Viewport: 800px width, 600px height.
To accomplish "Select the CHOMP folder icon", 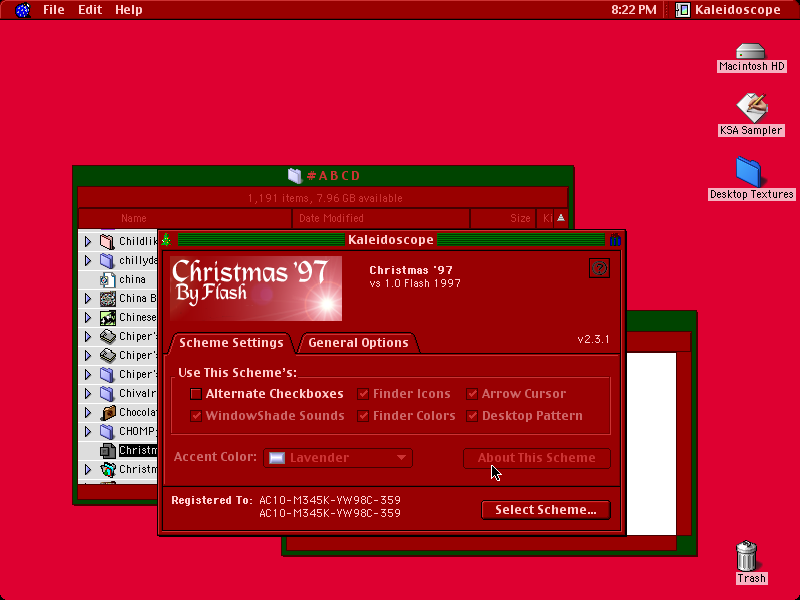I will pyautogui.click(x=107, y=431).
